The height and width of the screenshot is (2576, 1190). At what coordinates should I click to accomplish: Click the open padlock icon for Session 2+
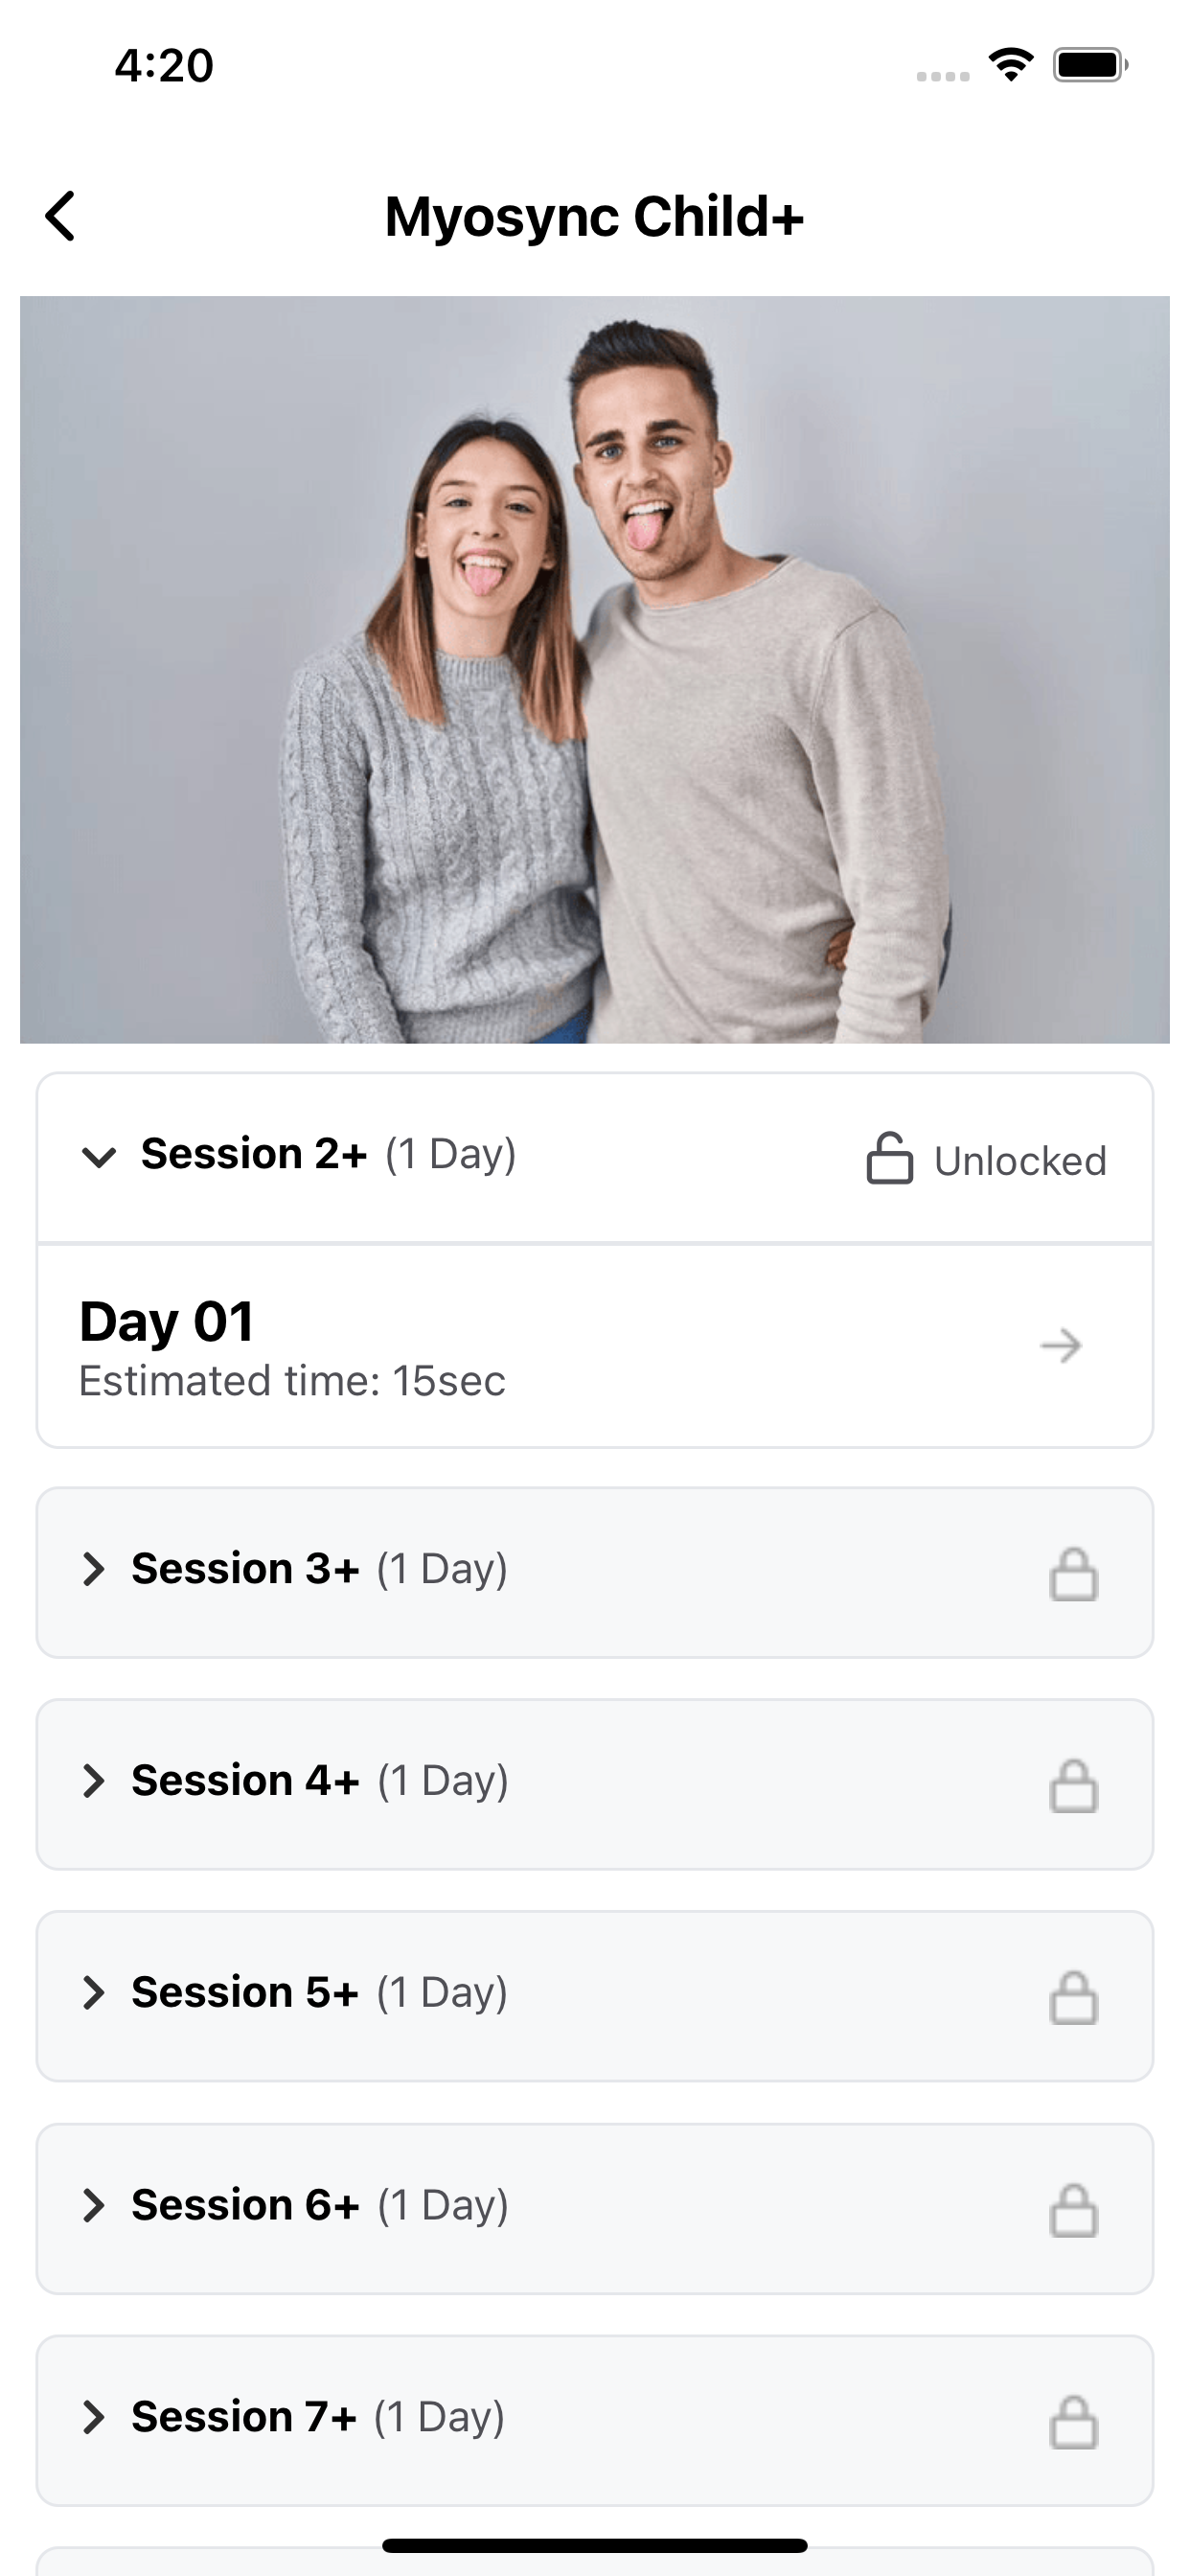coord(889,1158)
